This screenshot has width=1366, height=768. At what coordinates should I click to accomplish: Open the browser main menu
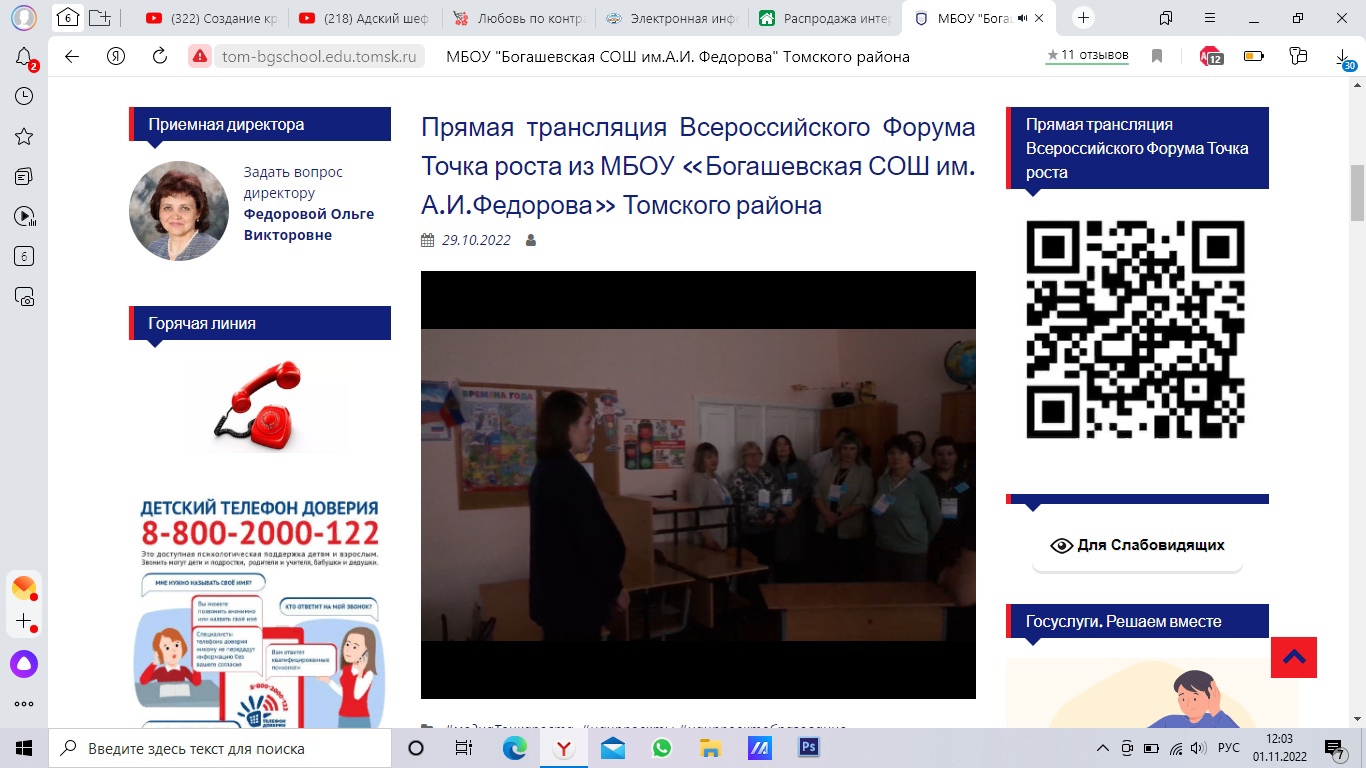[1210, 18]
